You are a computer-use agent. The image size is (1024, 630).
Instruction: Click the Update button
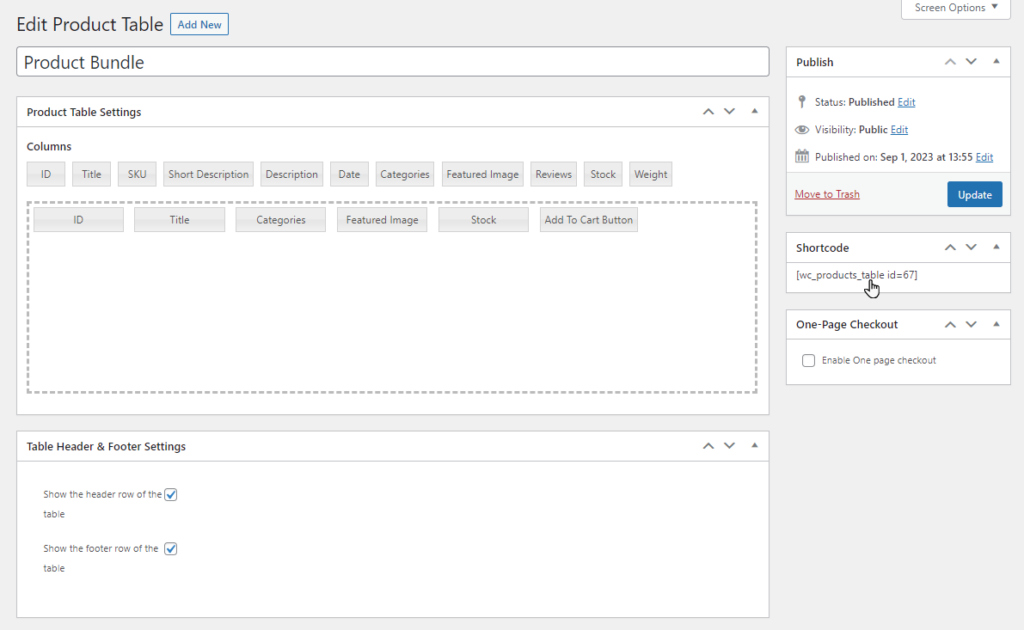tap(974, 195)
